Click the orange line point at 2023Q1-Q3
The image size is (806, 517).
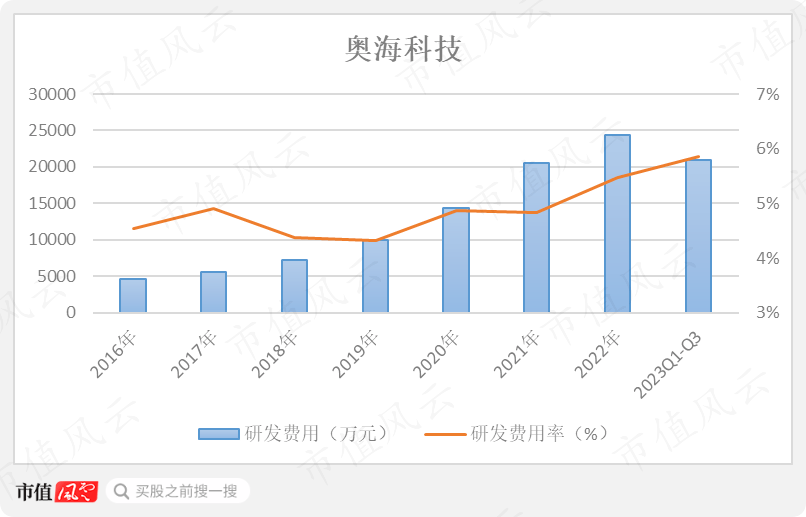click(x=698, y=157)
